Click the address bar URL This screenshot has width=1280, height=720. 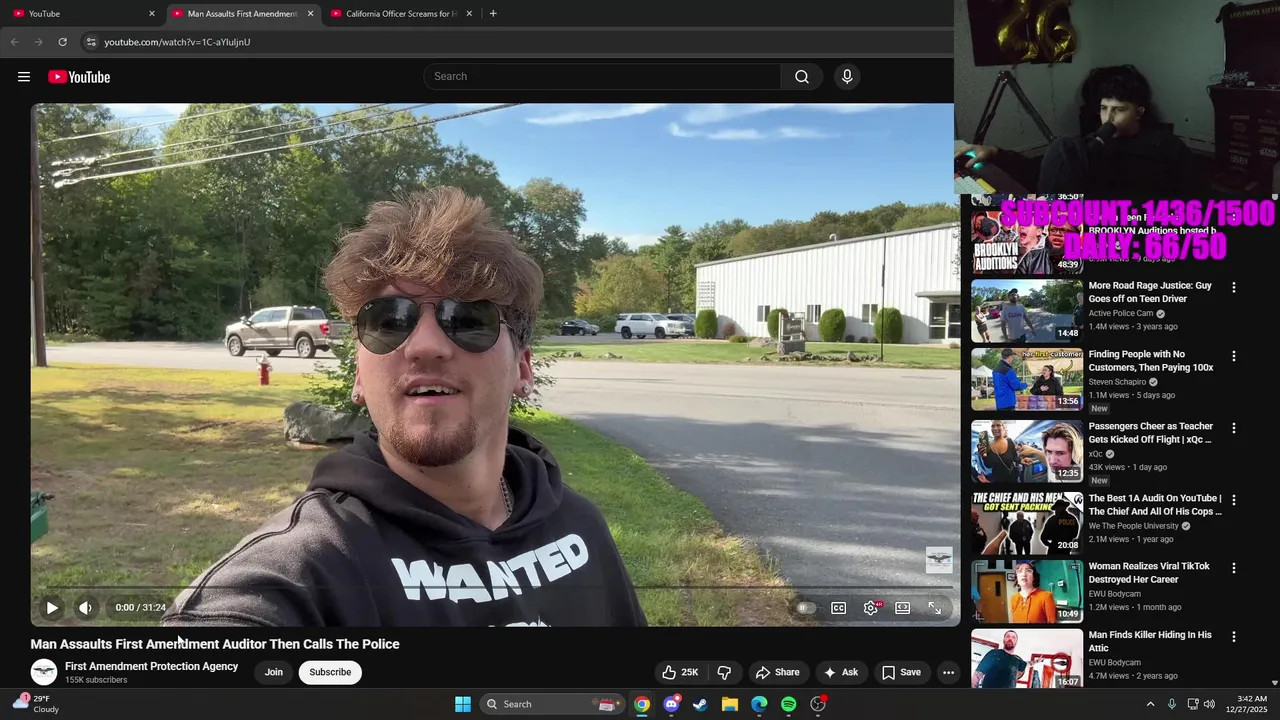(177, 42)
